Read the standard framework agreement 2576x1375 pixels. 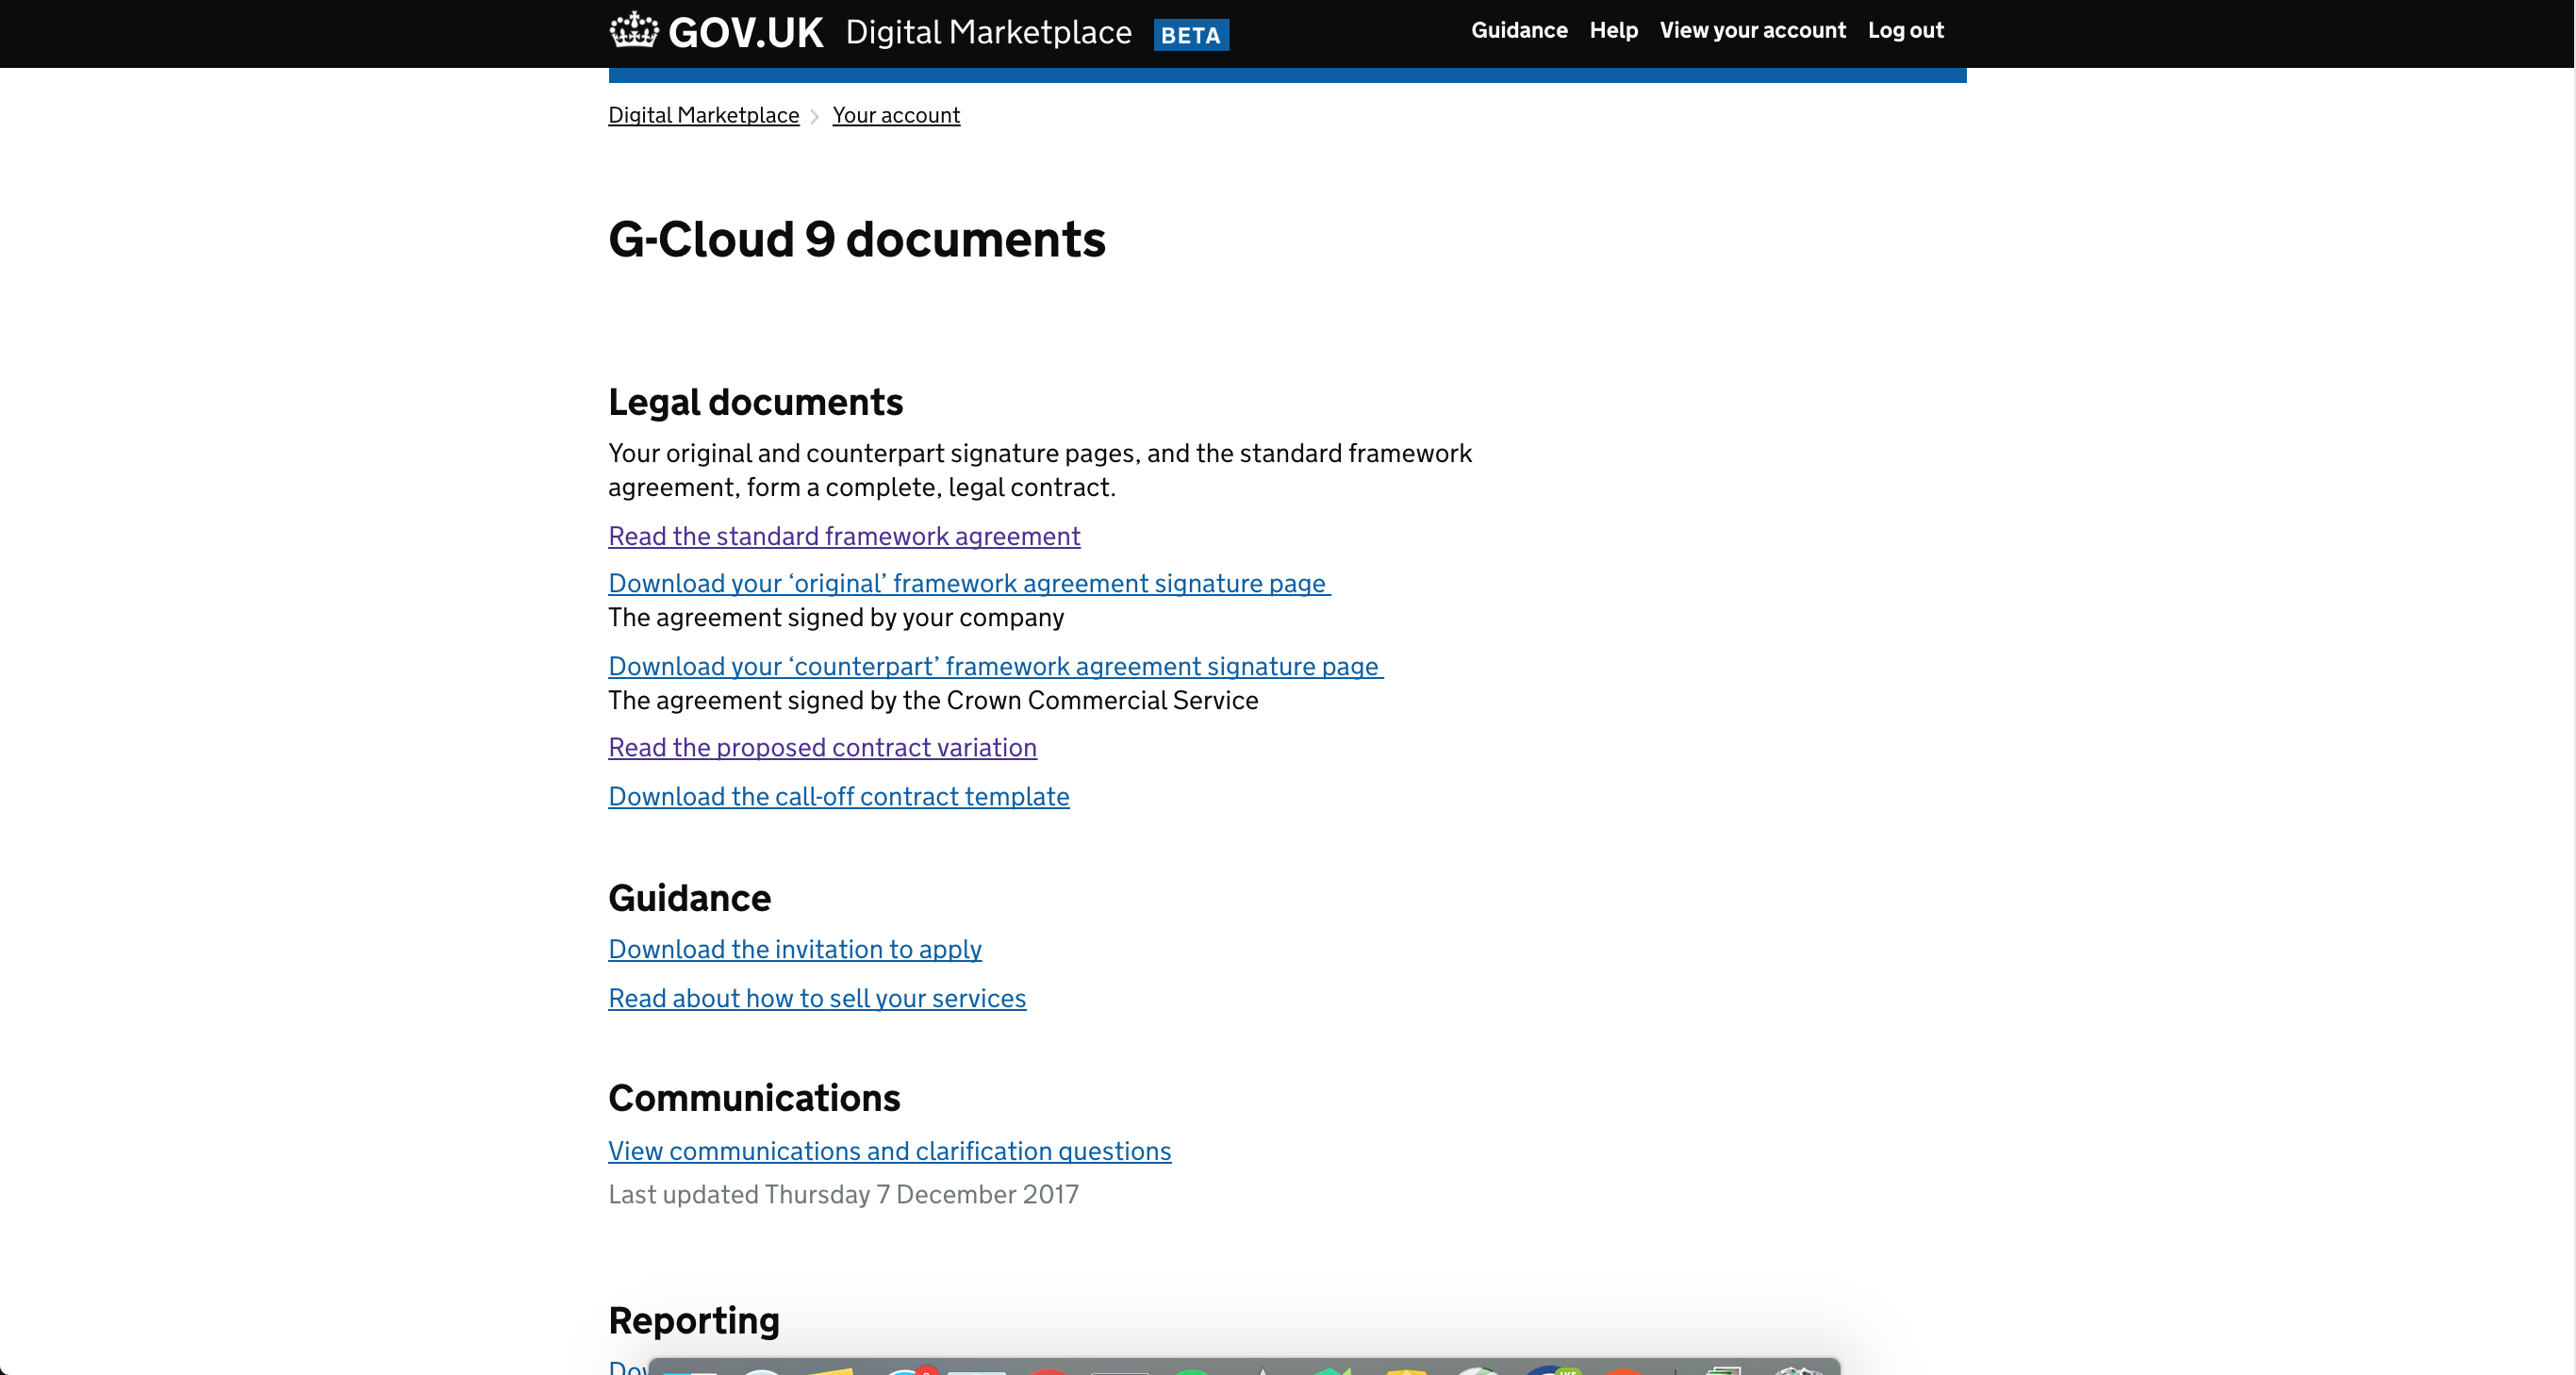[x=845, y=533]
